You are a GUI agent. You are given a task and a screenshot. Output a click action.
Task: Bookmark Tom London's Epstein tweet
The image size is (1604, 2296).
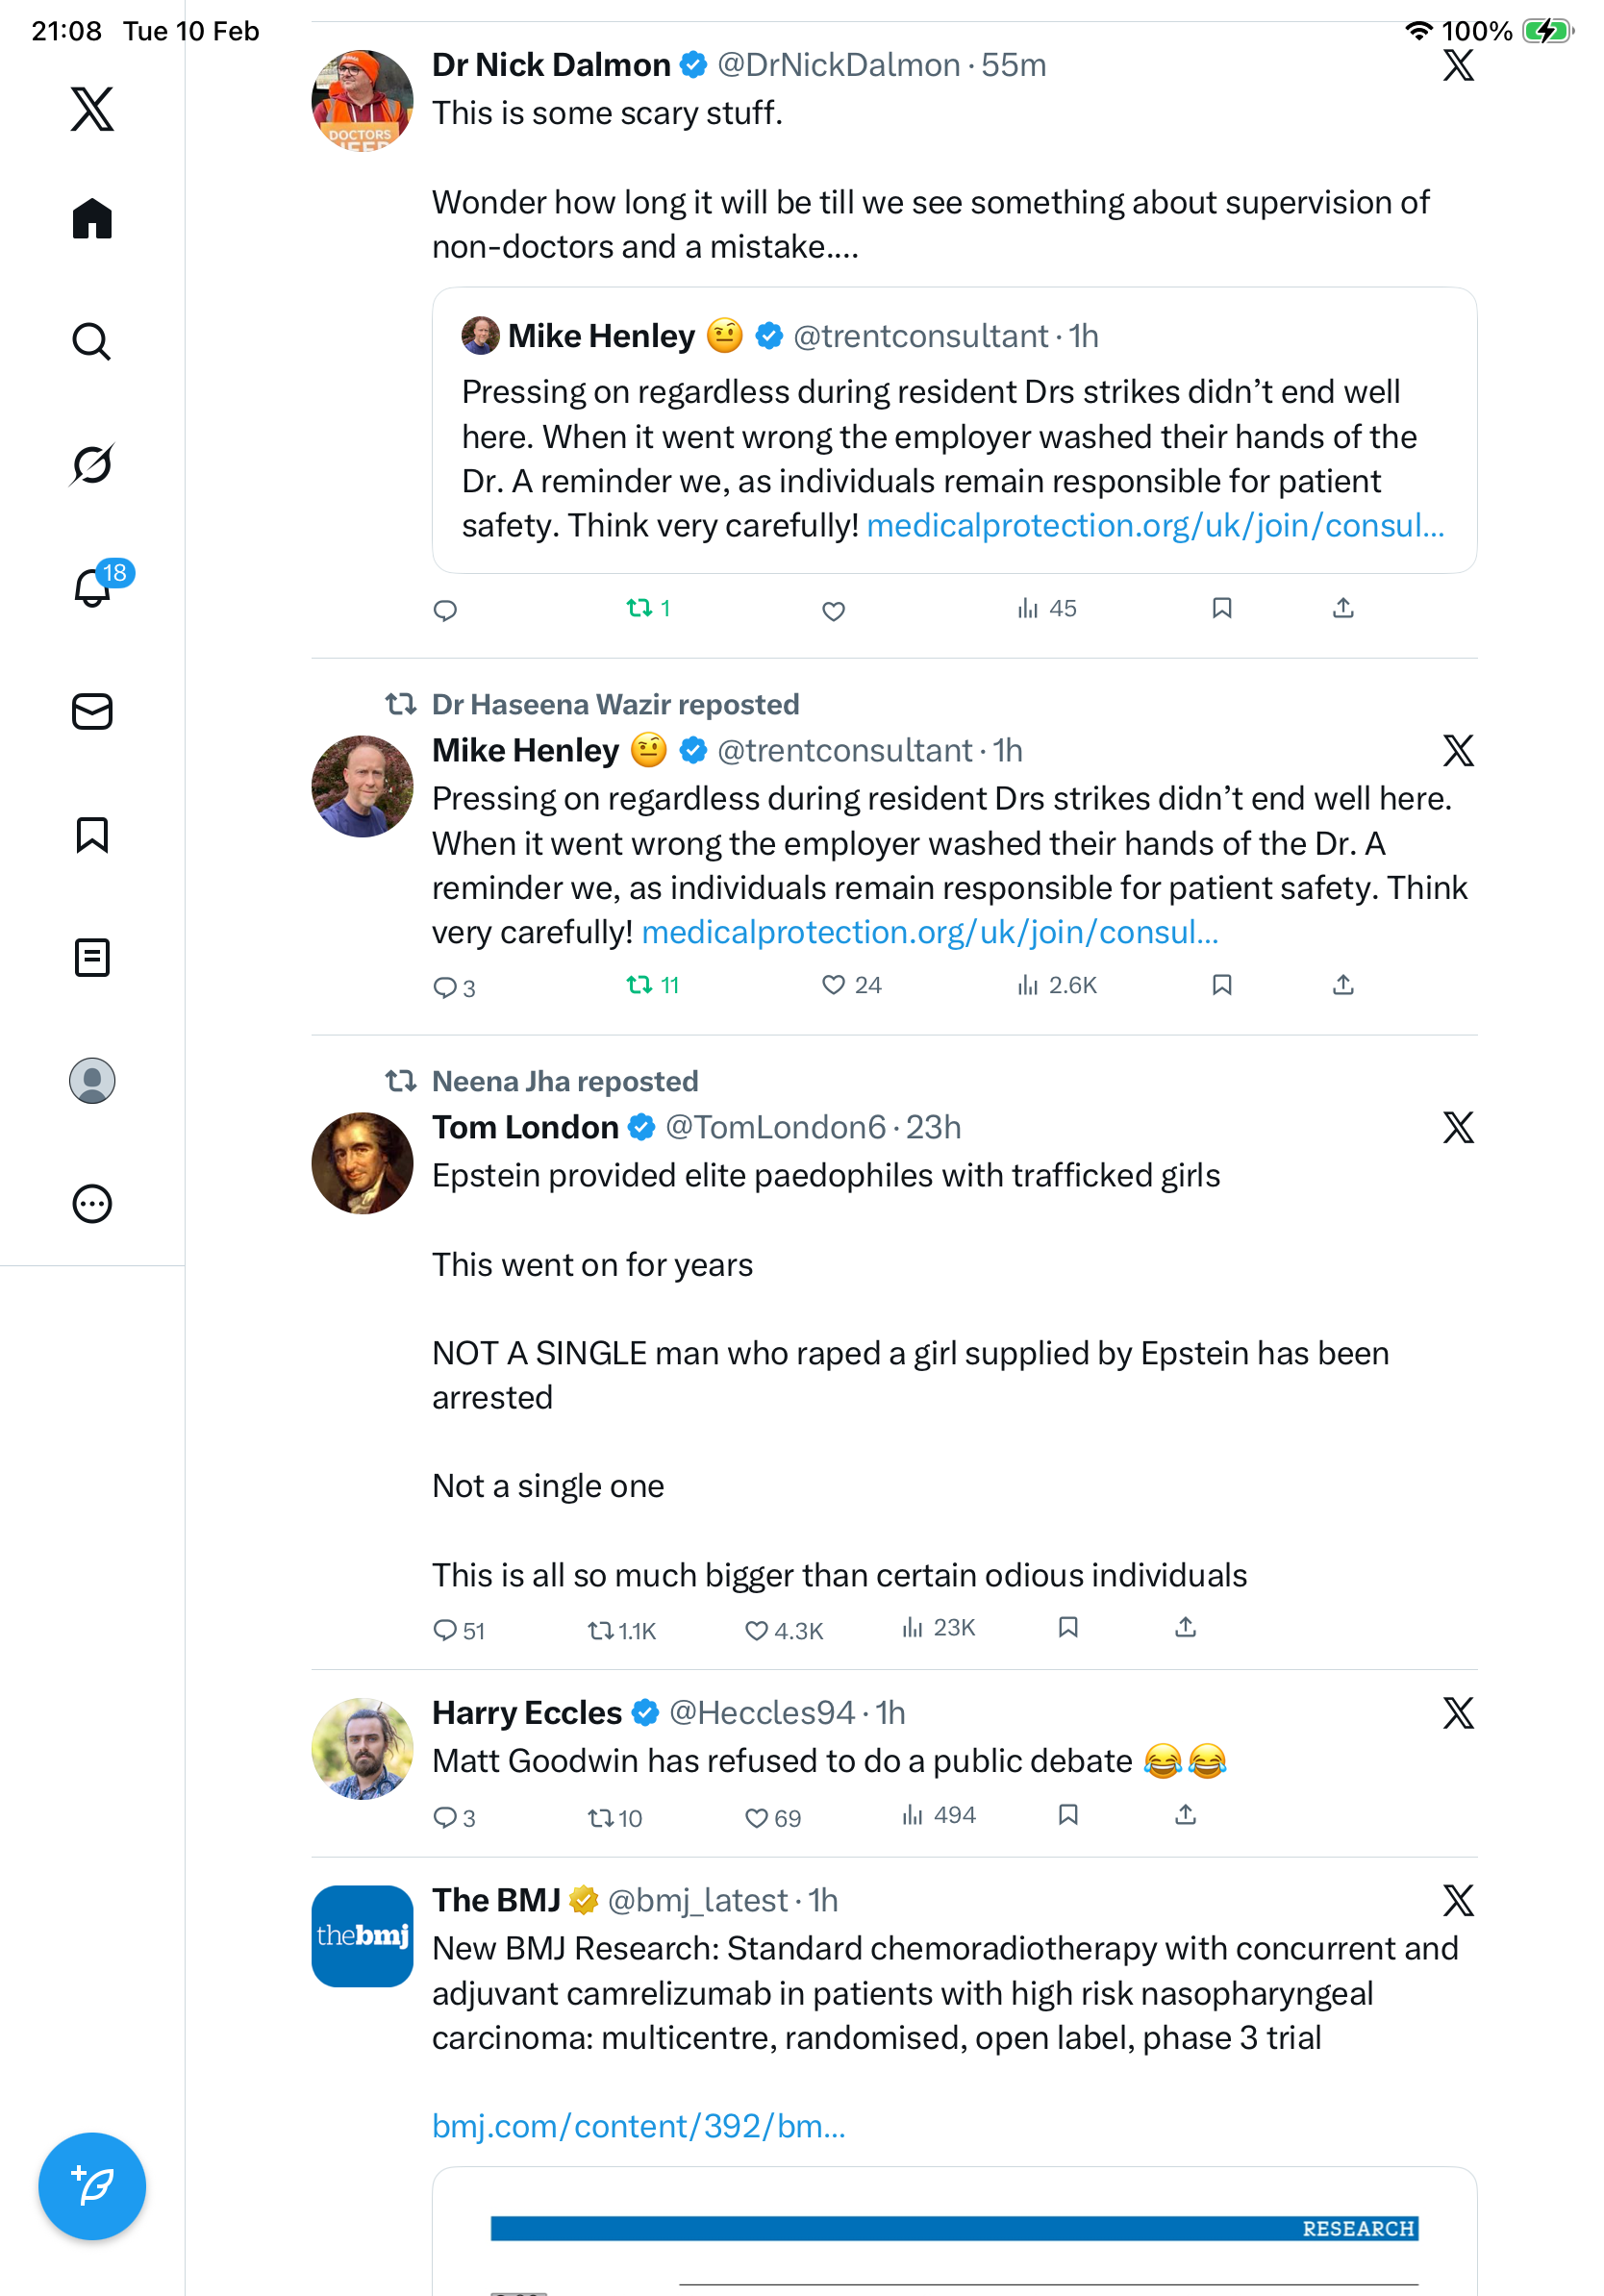pos(1067,1627)
